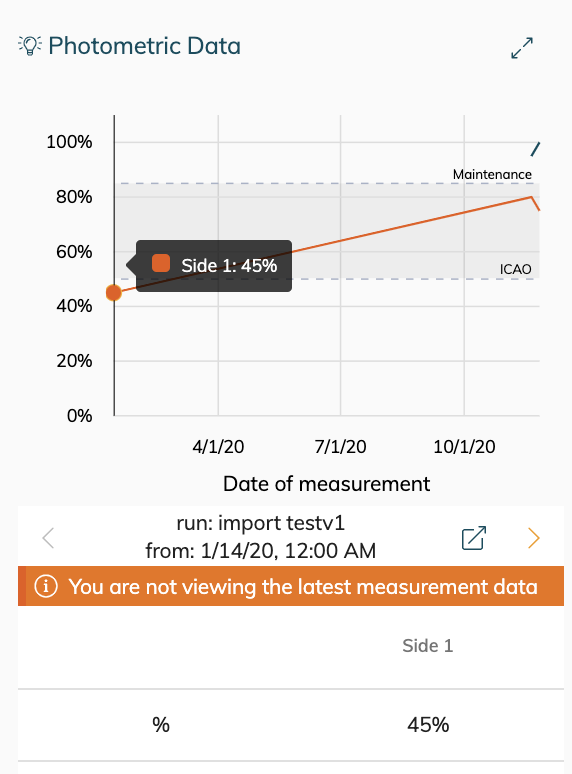The width and height of the screenshot is (572, 774).
Task: Click the lightbulb icon beside Photometric Data
Action: [x=30, y=46]
